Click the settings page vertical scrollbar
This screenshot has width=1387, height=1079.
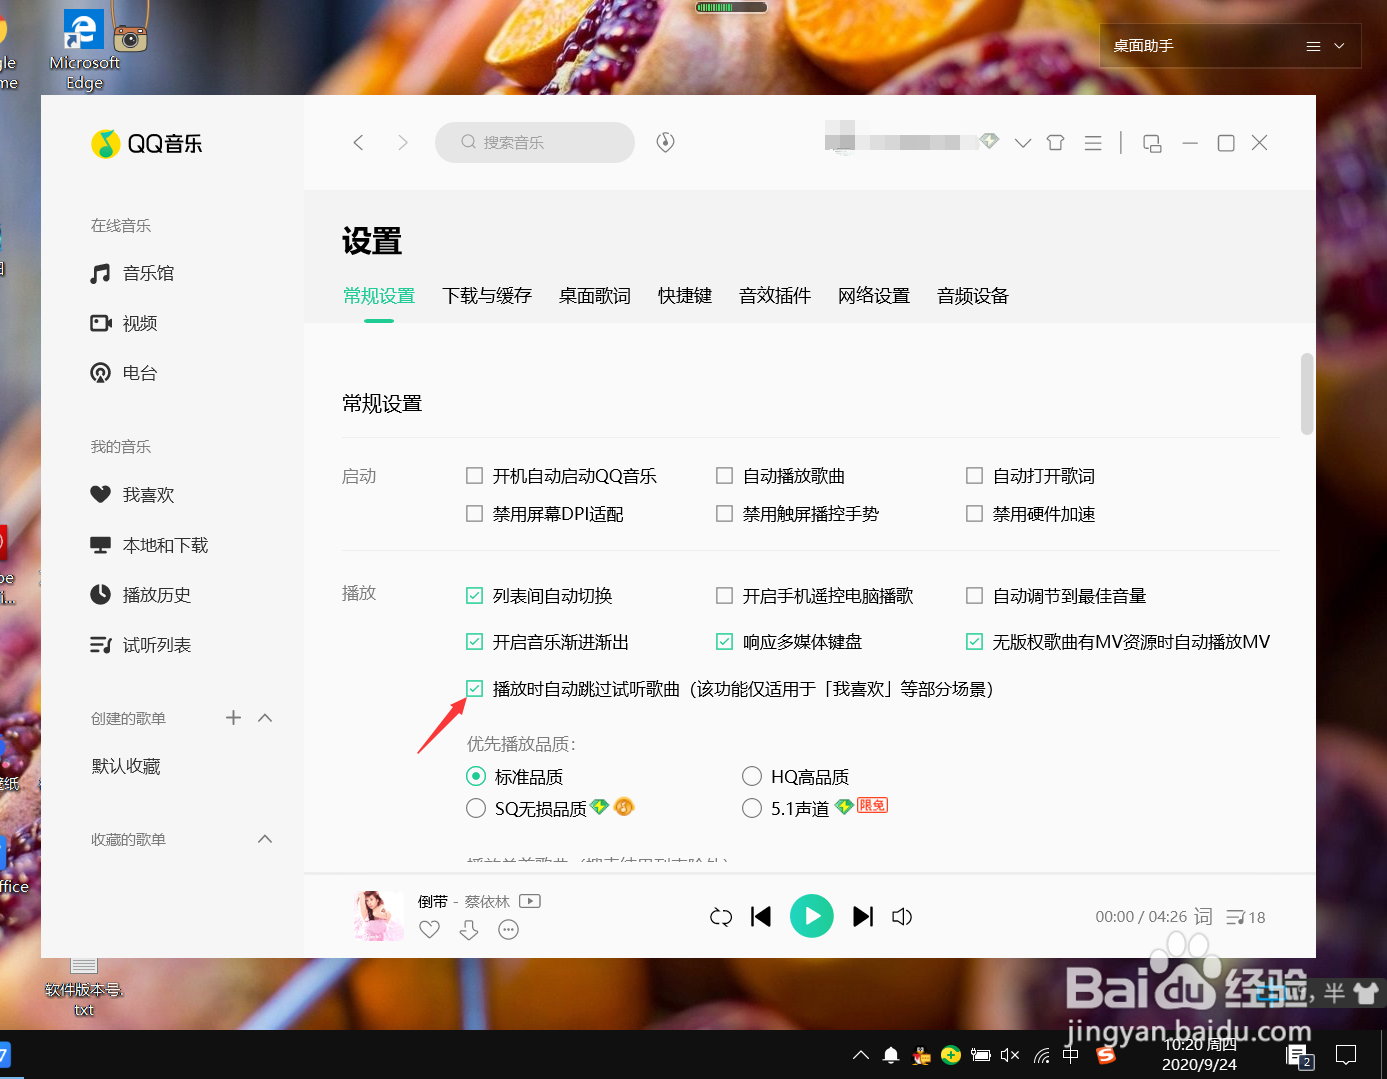1307,394
